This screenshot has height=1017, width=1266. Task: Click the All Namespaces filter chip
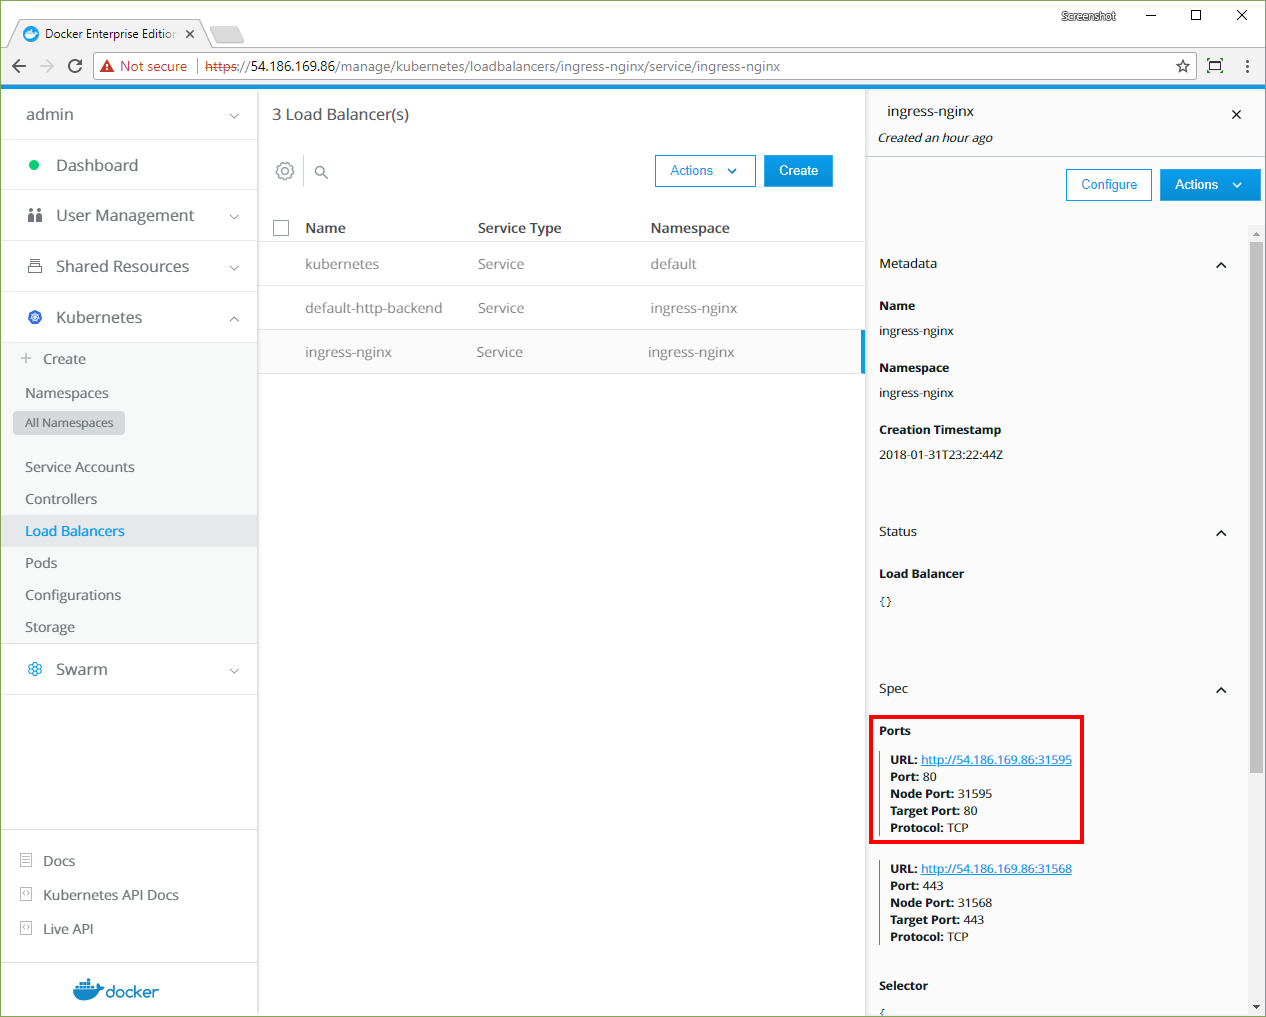point(69,423)
